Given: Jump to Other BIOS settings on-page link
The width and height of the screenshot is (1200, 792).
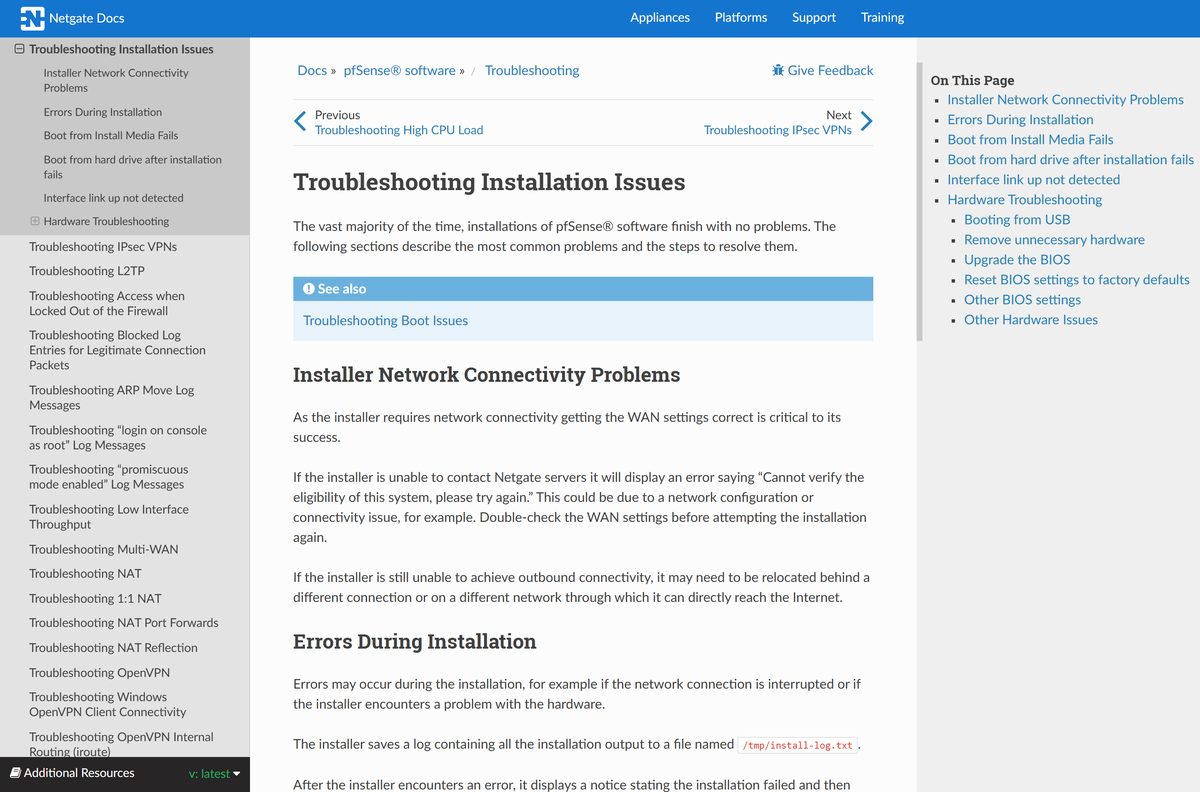Looking at the screenshot, I should point(1022,299).
